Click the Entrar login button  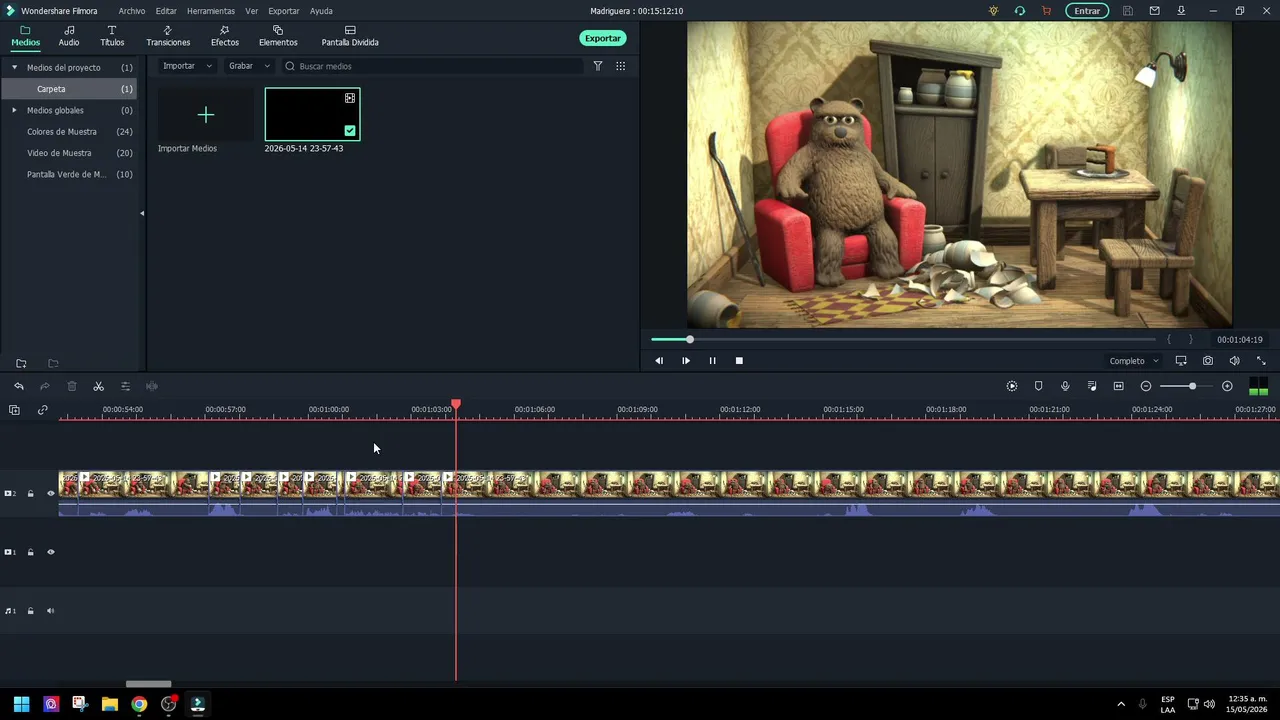coord(1087,11)
